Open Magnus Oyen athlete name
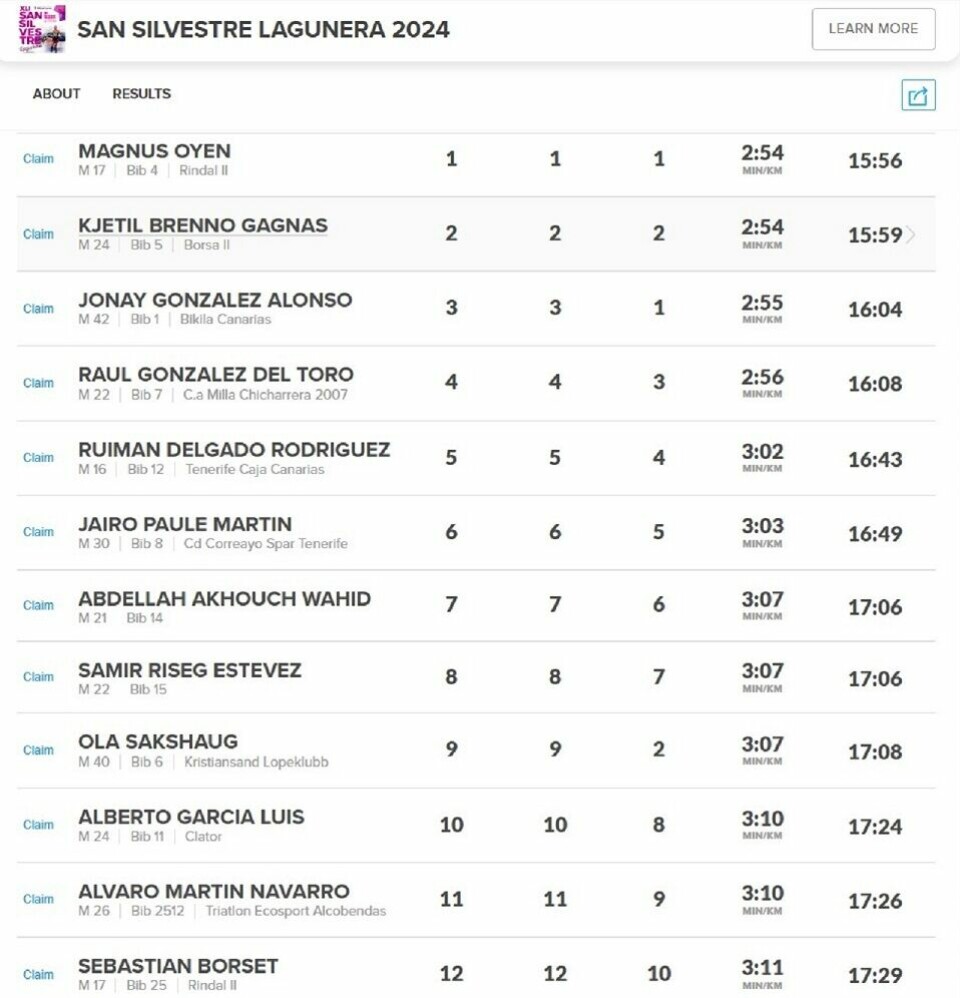 click(154, 151)
